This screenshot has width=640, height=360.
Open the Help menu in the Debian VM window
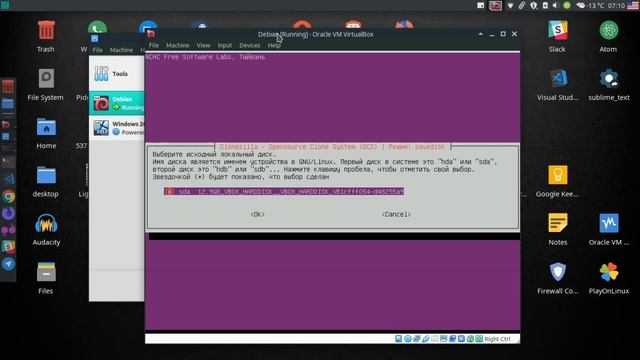click(274, 45)
